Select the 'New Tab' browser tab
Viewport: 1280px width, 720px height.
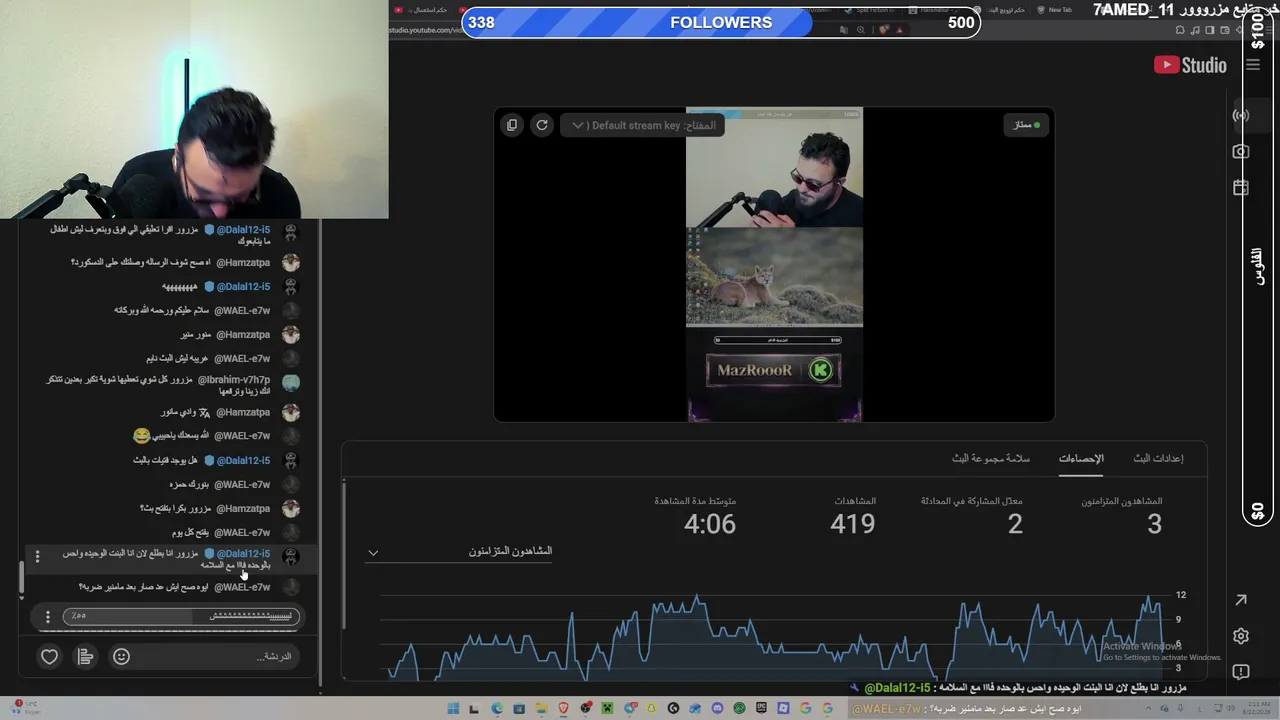pos(1054,10)
